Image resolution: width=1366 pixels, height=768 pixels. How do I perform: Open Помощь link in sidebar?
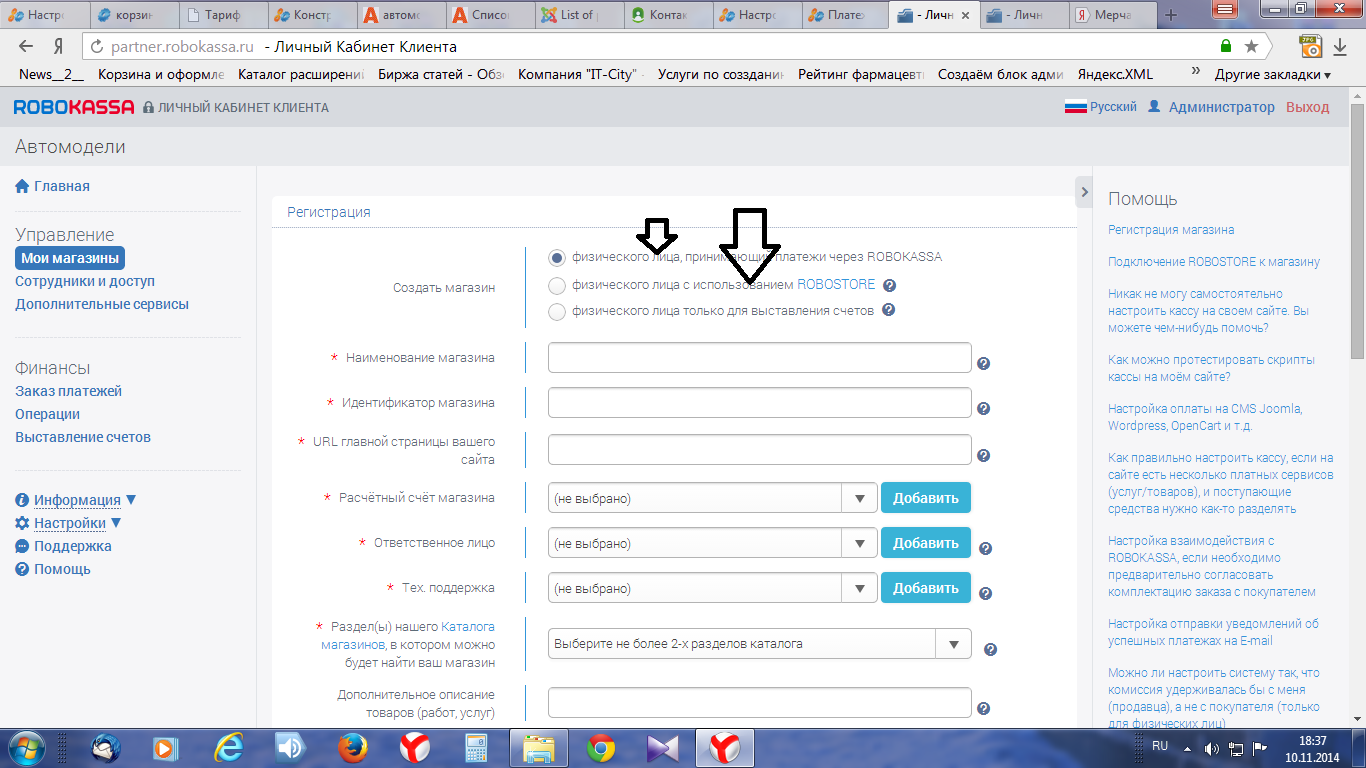click(x=53, y=569)
